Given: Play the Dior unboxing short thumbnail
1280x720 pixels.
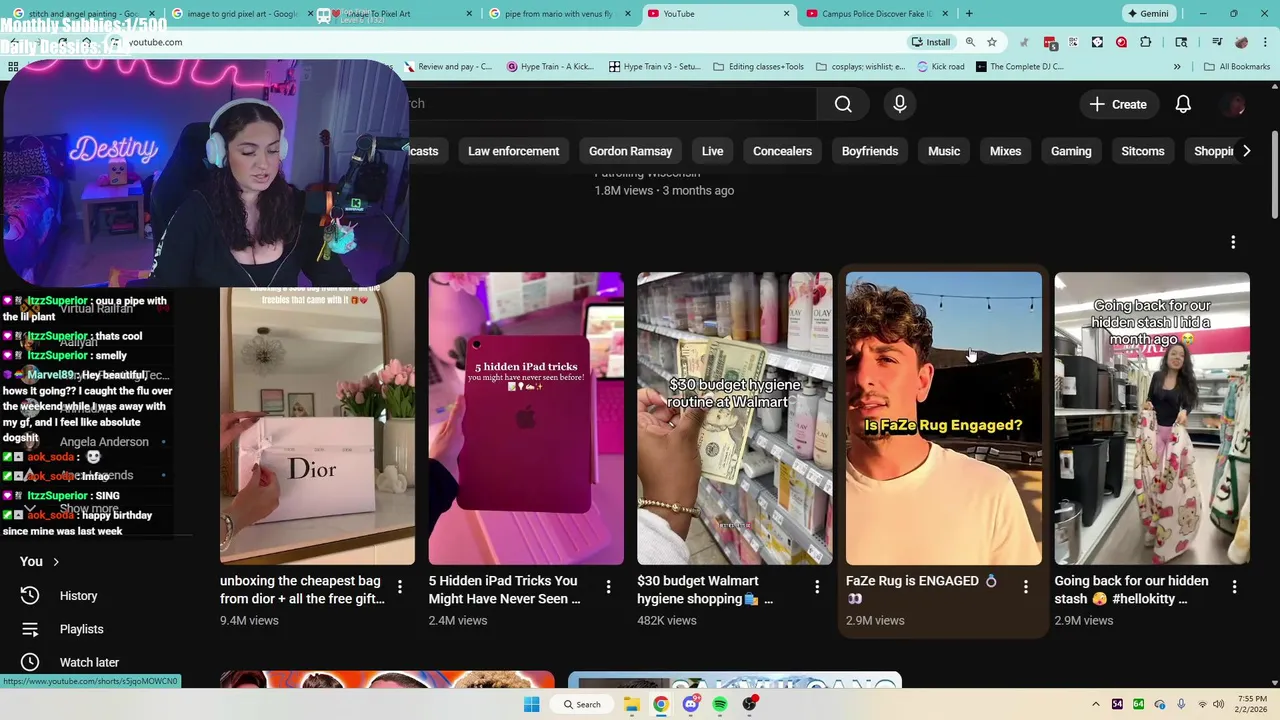Looking at the screenshot, I should coord(317,418).
